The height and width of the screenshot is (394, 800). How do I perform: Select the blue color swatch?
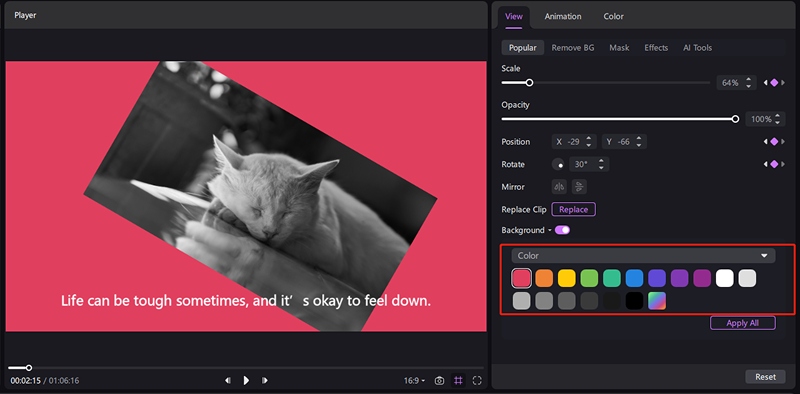(634, 278)
